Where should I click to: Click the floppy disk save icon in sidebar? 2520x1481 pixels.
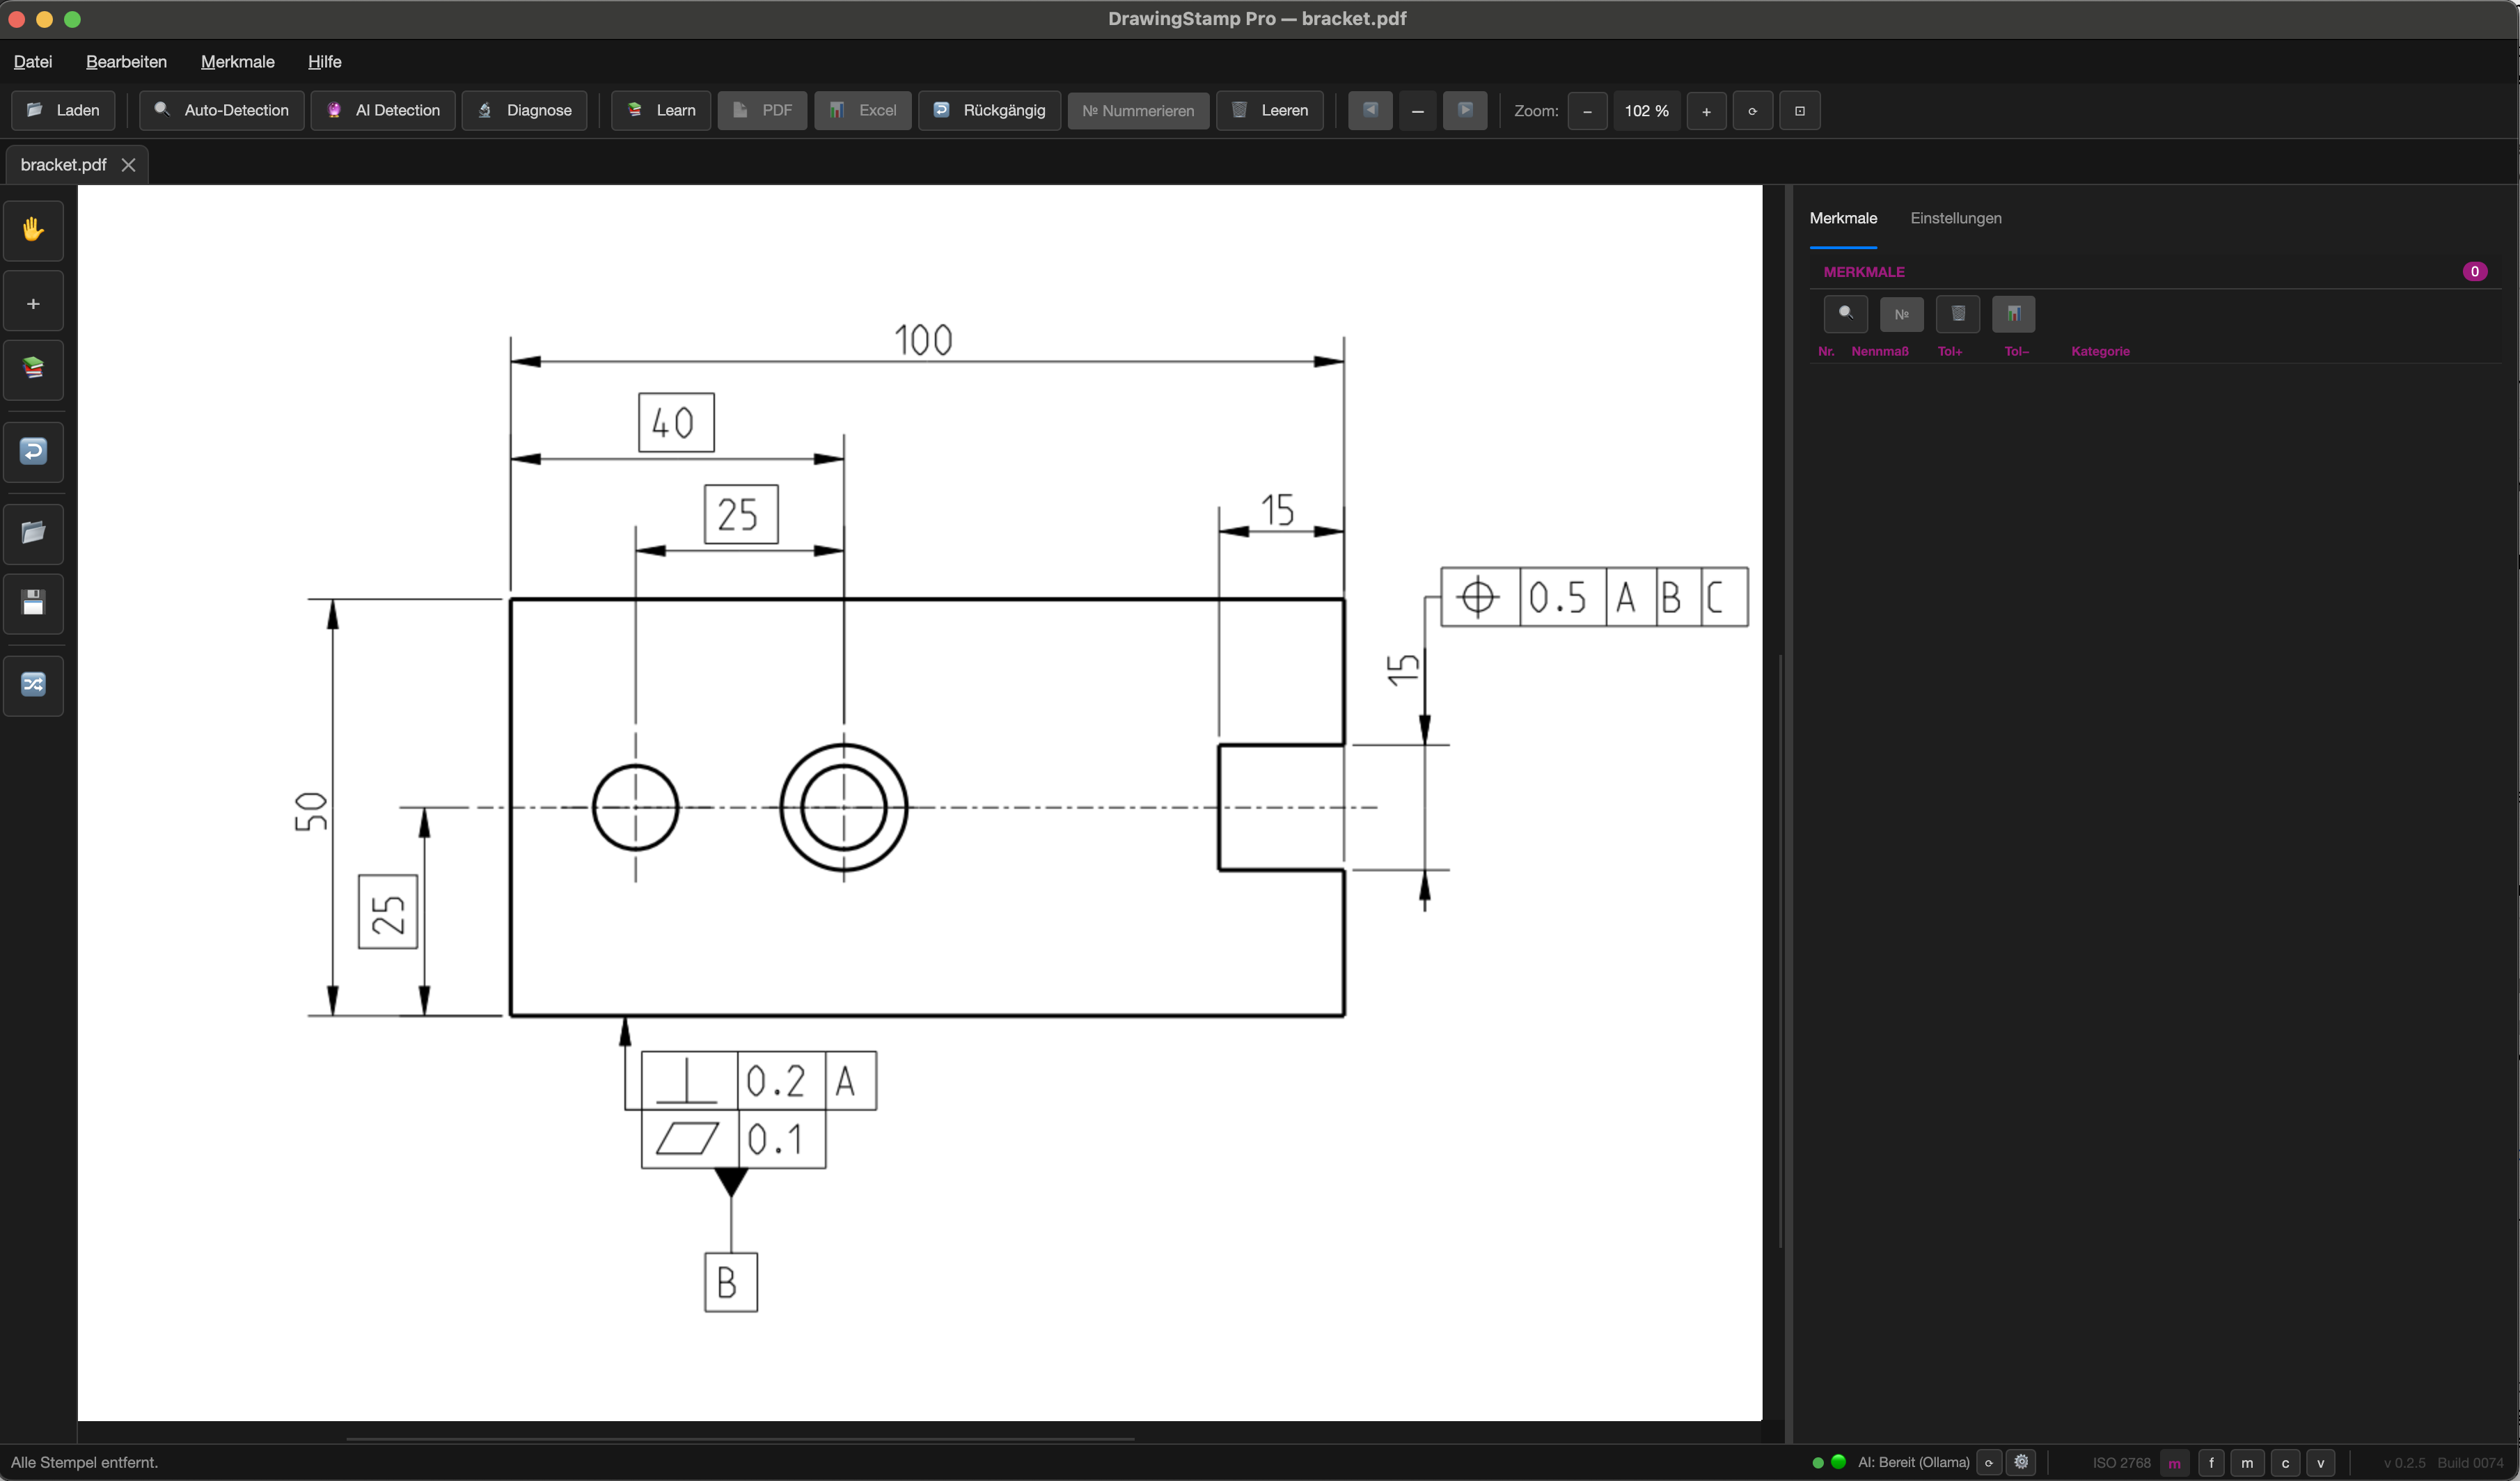pyautogui.click(x=33, y=603)
